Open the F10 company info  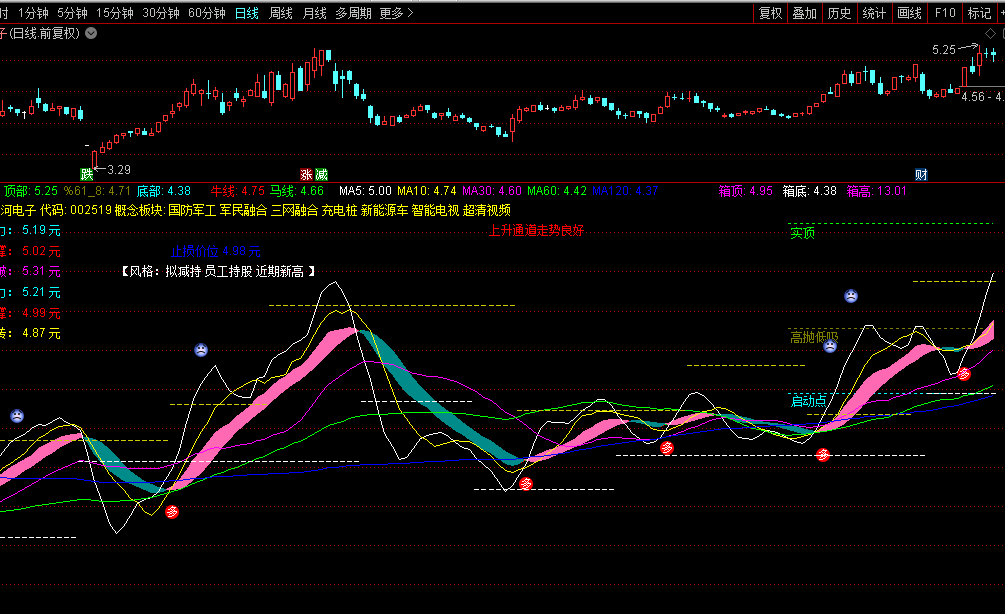945,13
